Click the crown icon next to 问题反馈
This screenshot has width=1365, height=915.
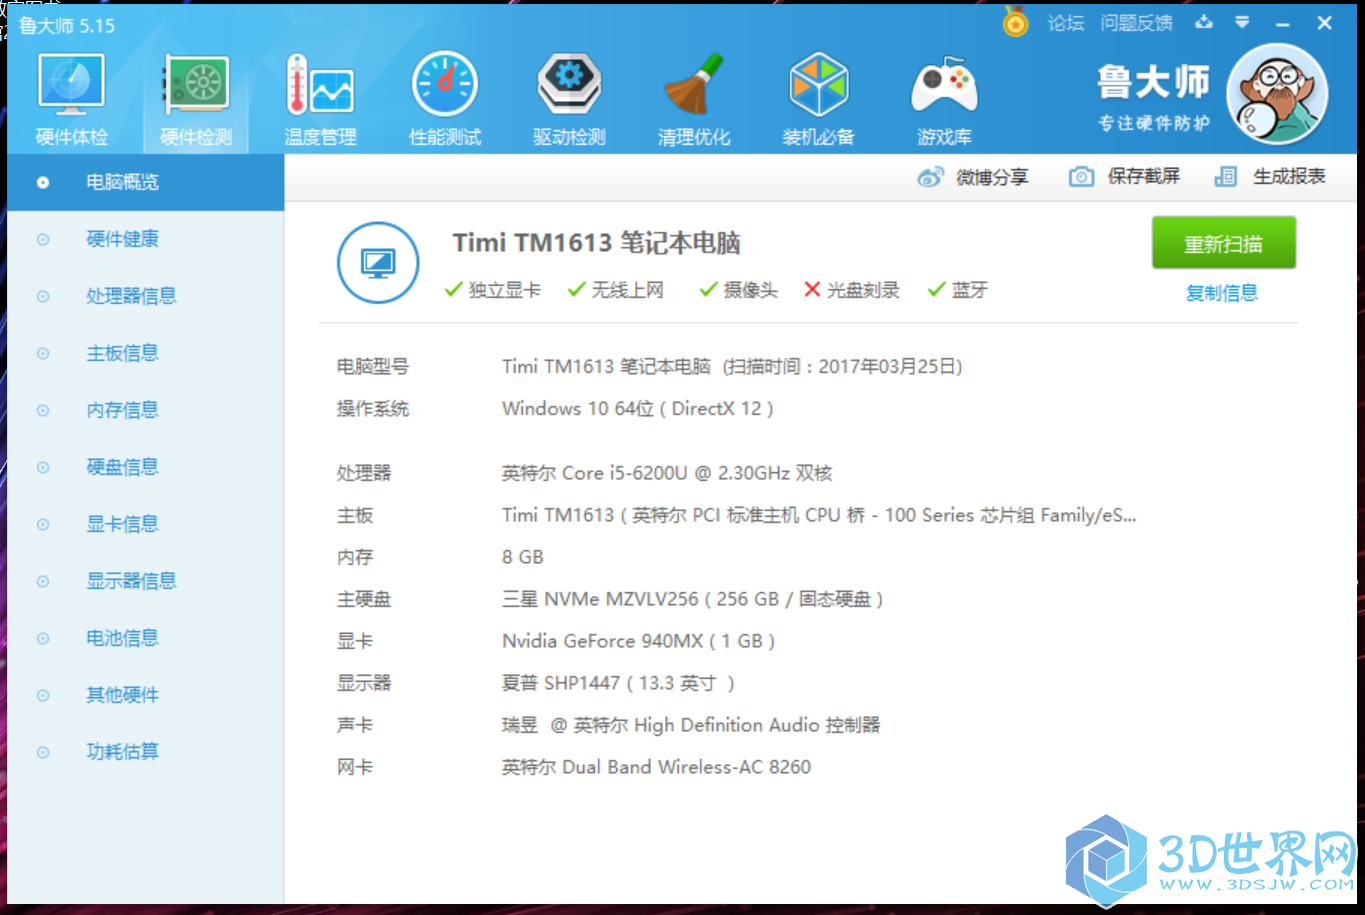click(x=1204, y=22)
